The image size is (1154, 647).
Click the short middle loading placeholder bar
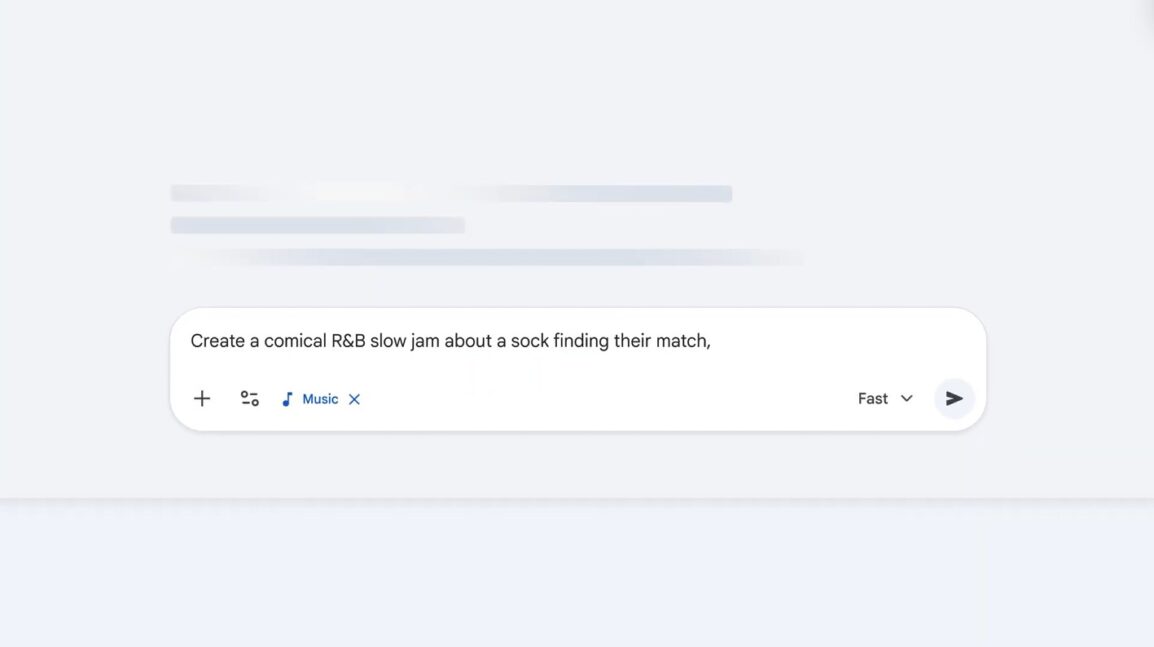(x=317, y=225)
